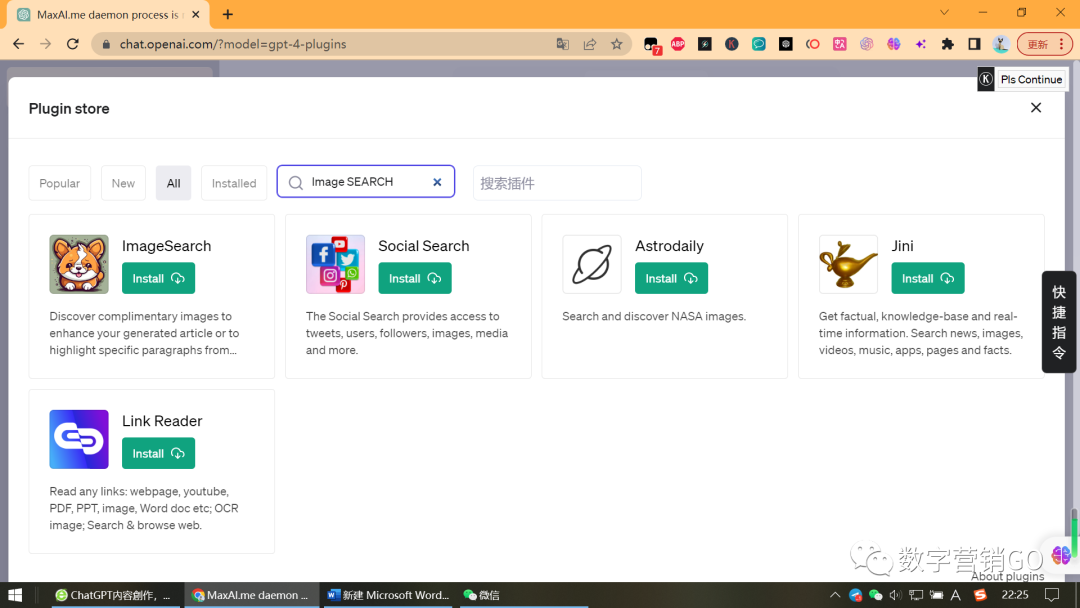Open the translate page icon in address bar

coord(563,44)
